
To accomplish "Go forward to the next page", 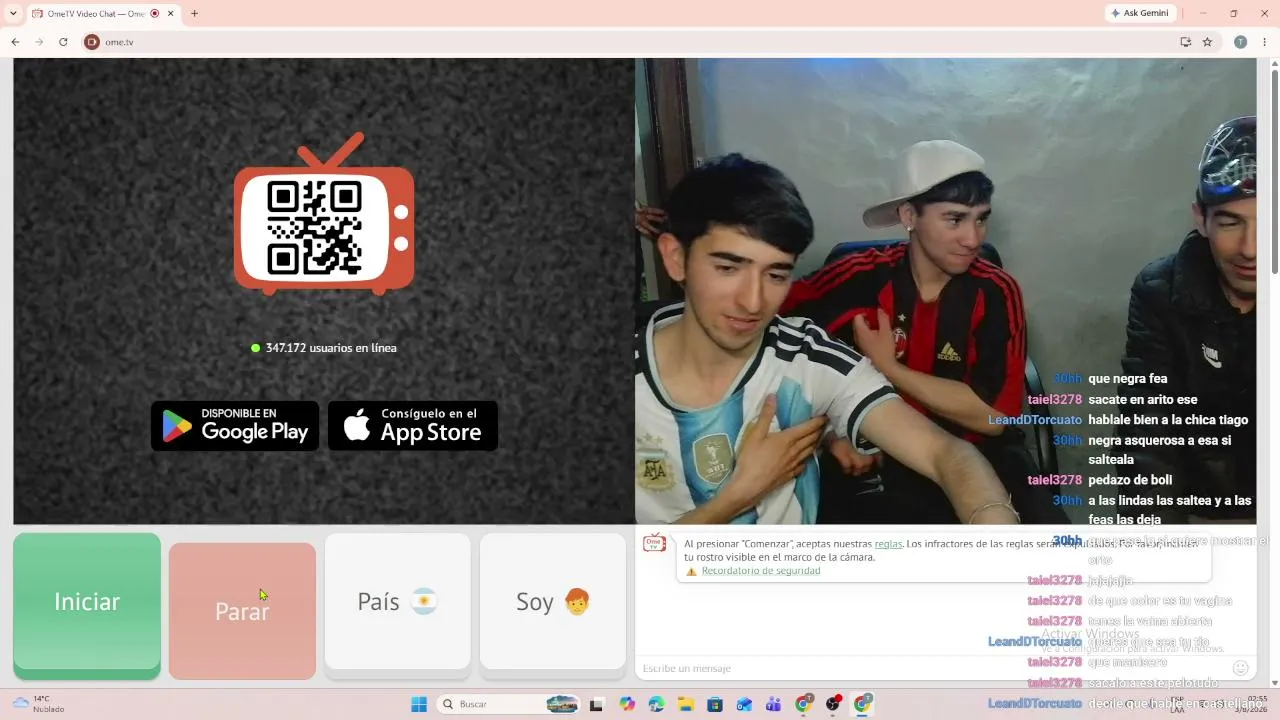I will coord(39,42).
